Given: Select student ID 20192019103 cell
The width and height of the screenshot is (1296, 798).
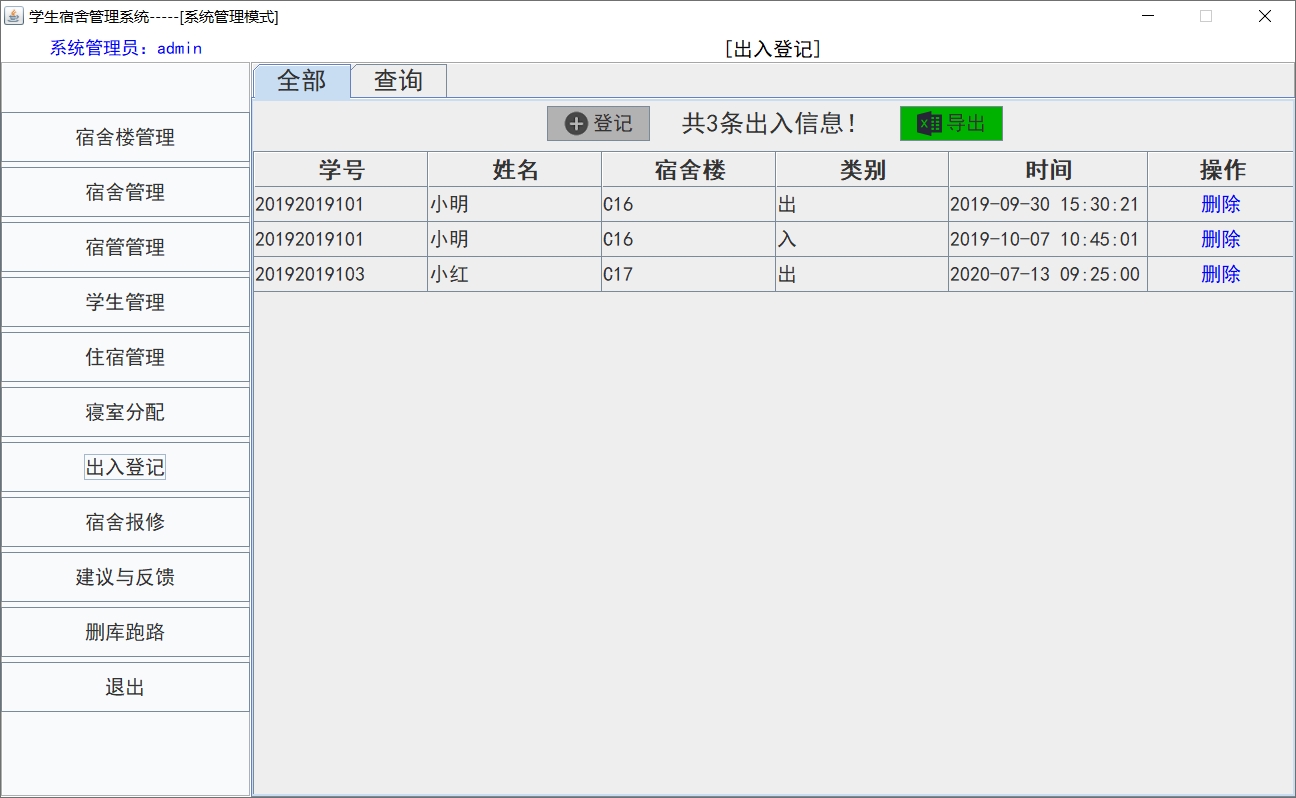Looking at the screenshot, I should tap(341, 274).
